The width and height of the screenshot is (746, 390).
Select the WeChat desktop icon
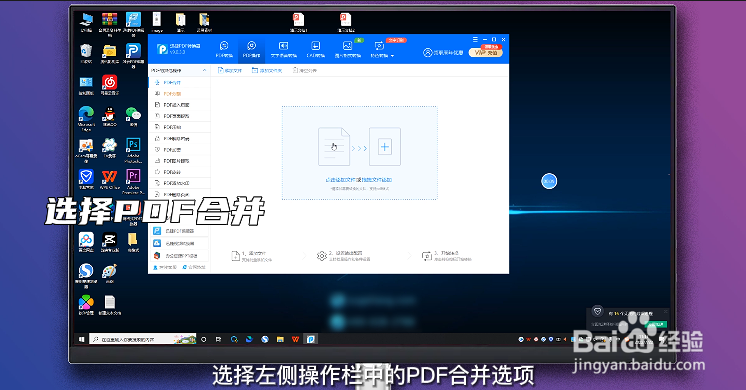click(133, 117)
